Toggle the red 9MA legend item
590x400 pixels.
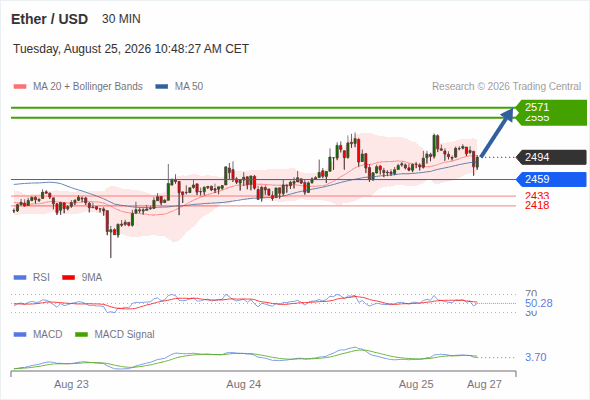82,278
